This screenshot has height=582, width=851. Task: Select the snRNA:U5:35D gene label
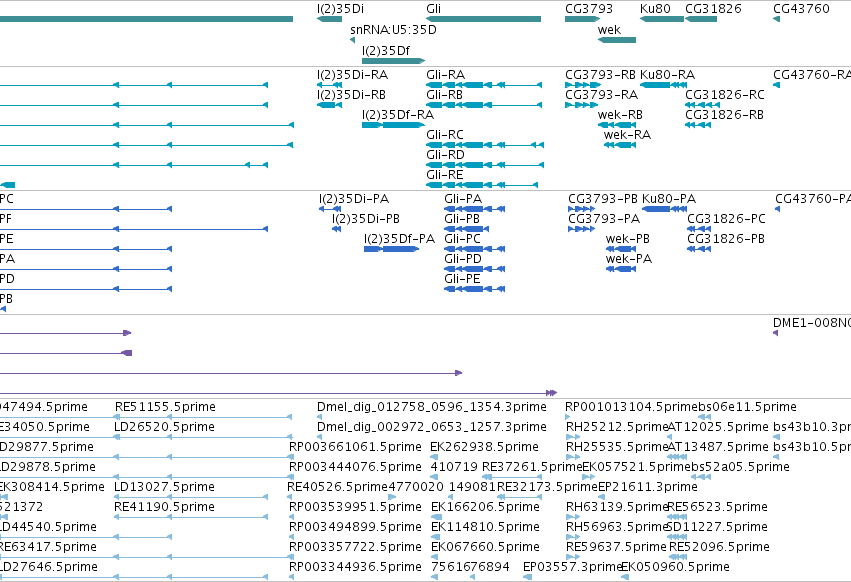click(393, 30)
